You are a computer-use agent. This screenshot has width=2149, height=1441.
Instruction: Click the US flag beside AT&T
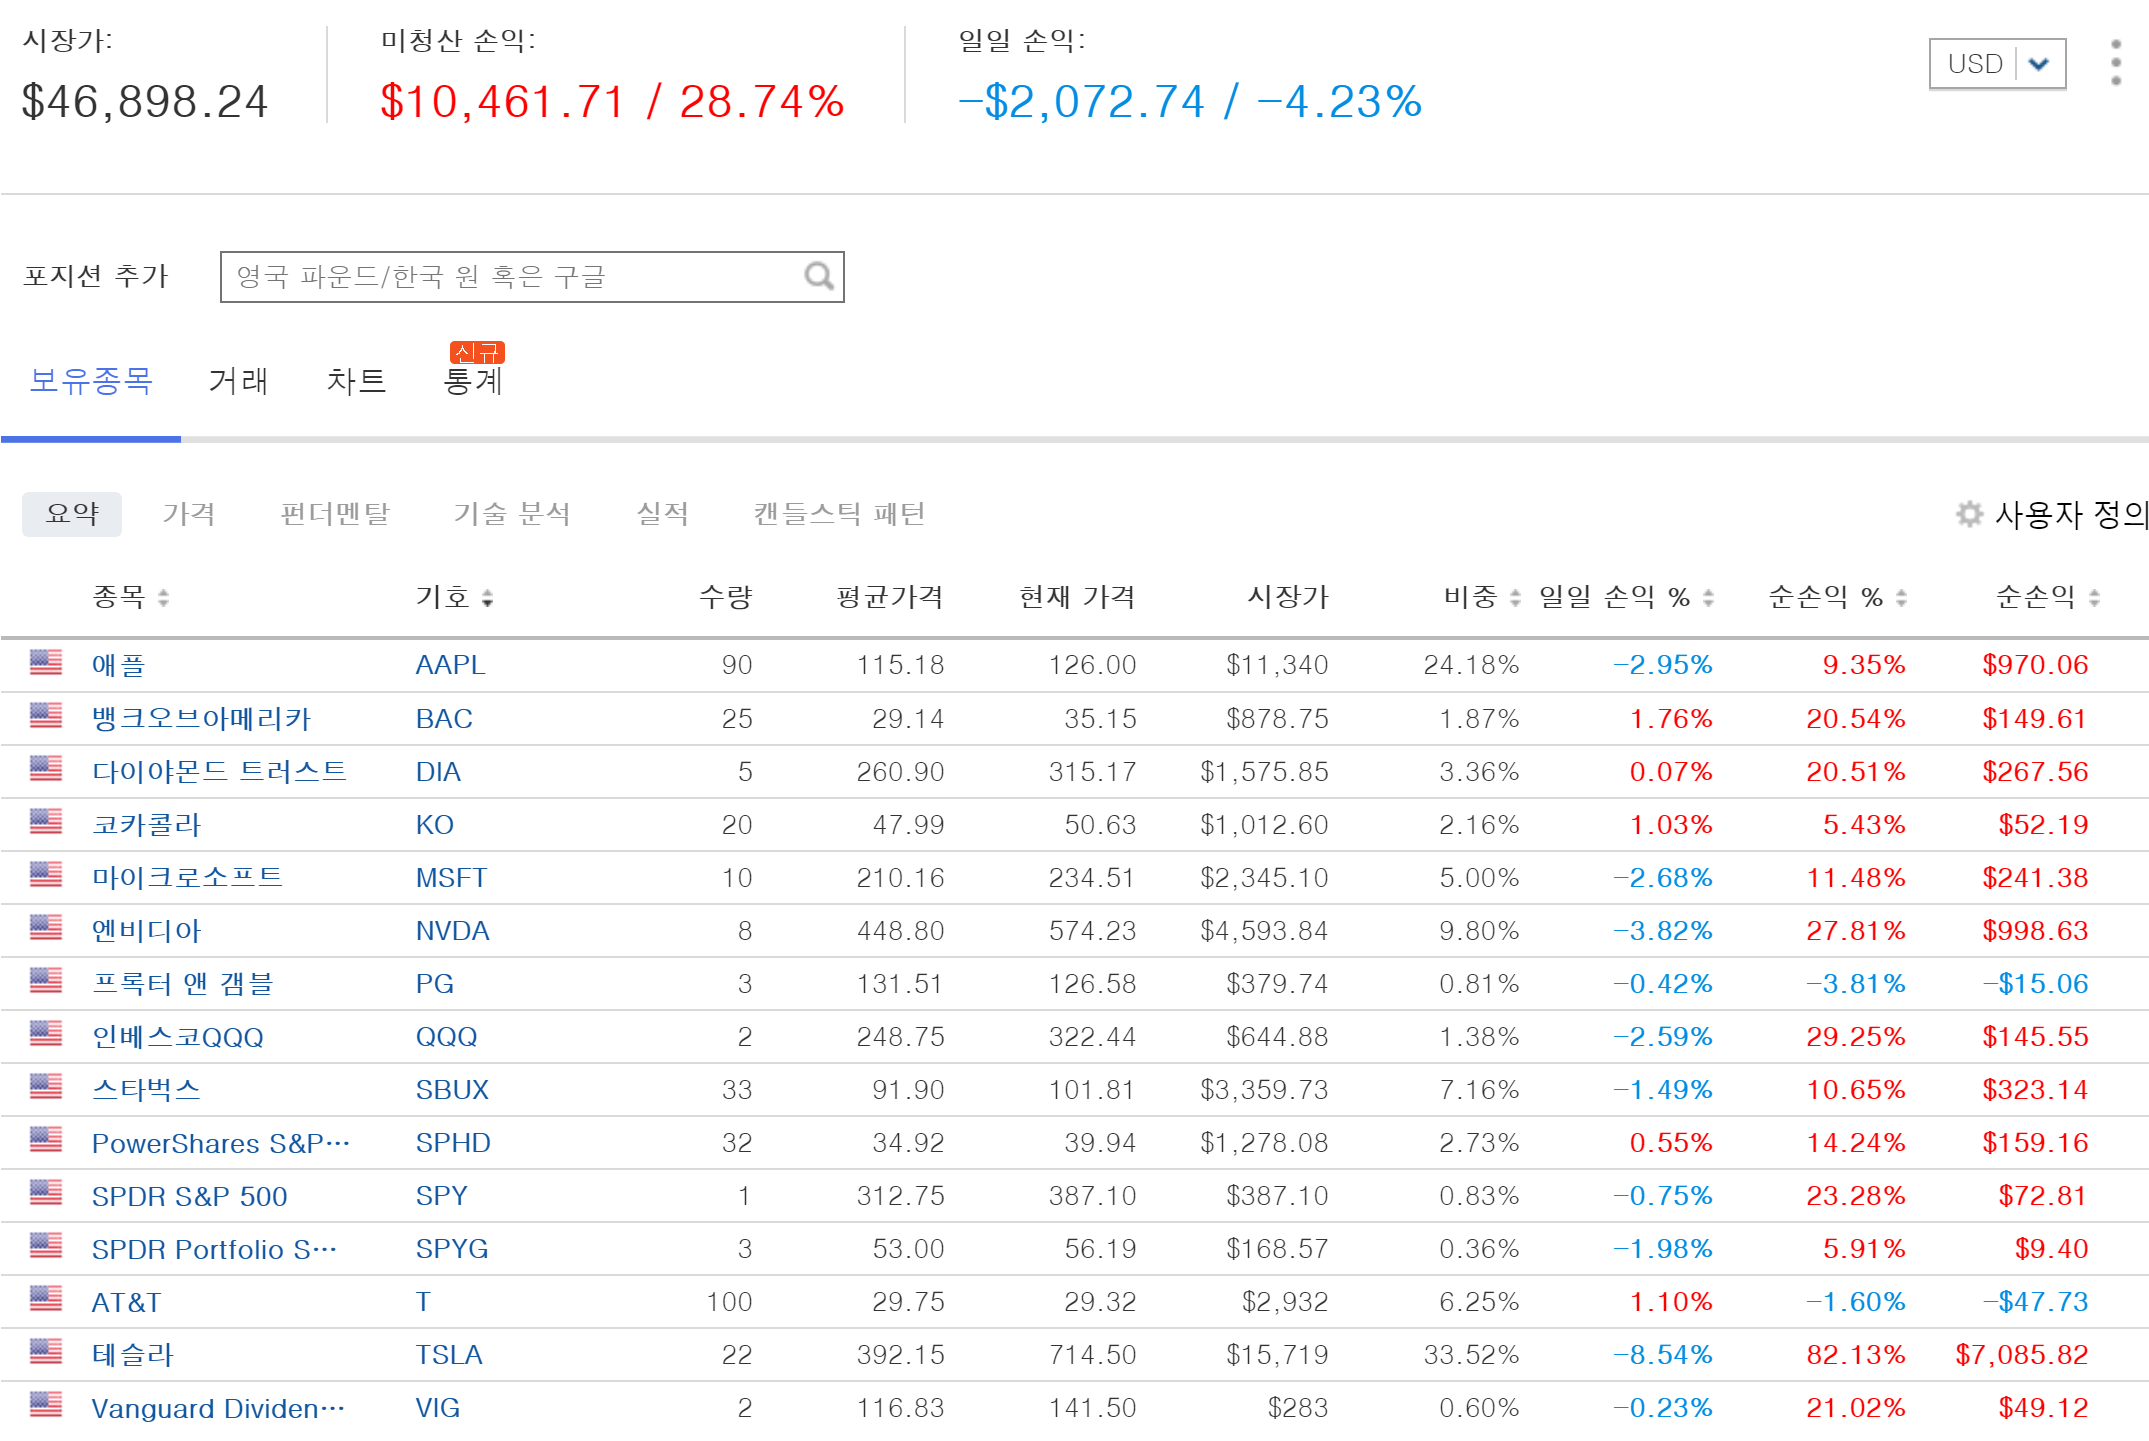click(46, 1299)
